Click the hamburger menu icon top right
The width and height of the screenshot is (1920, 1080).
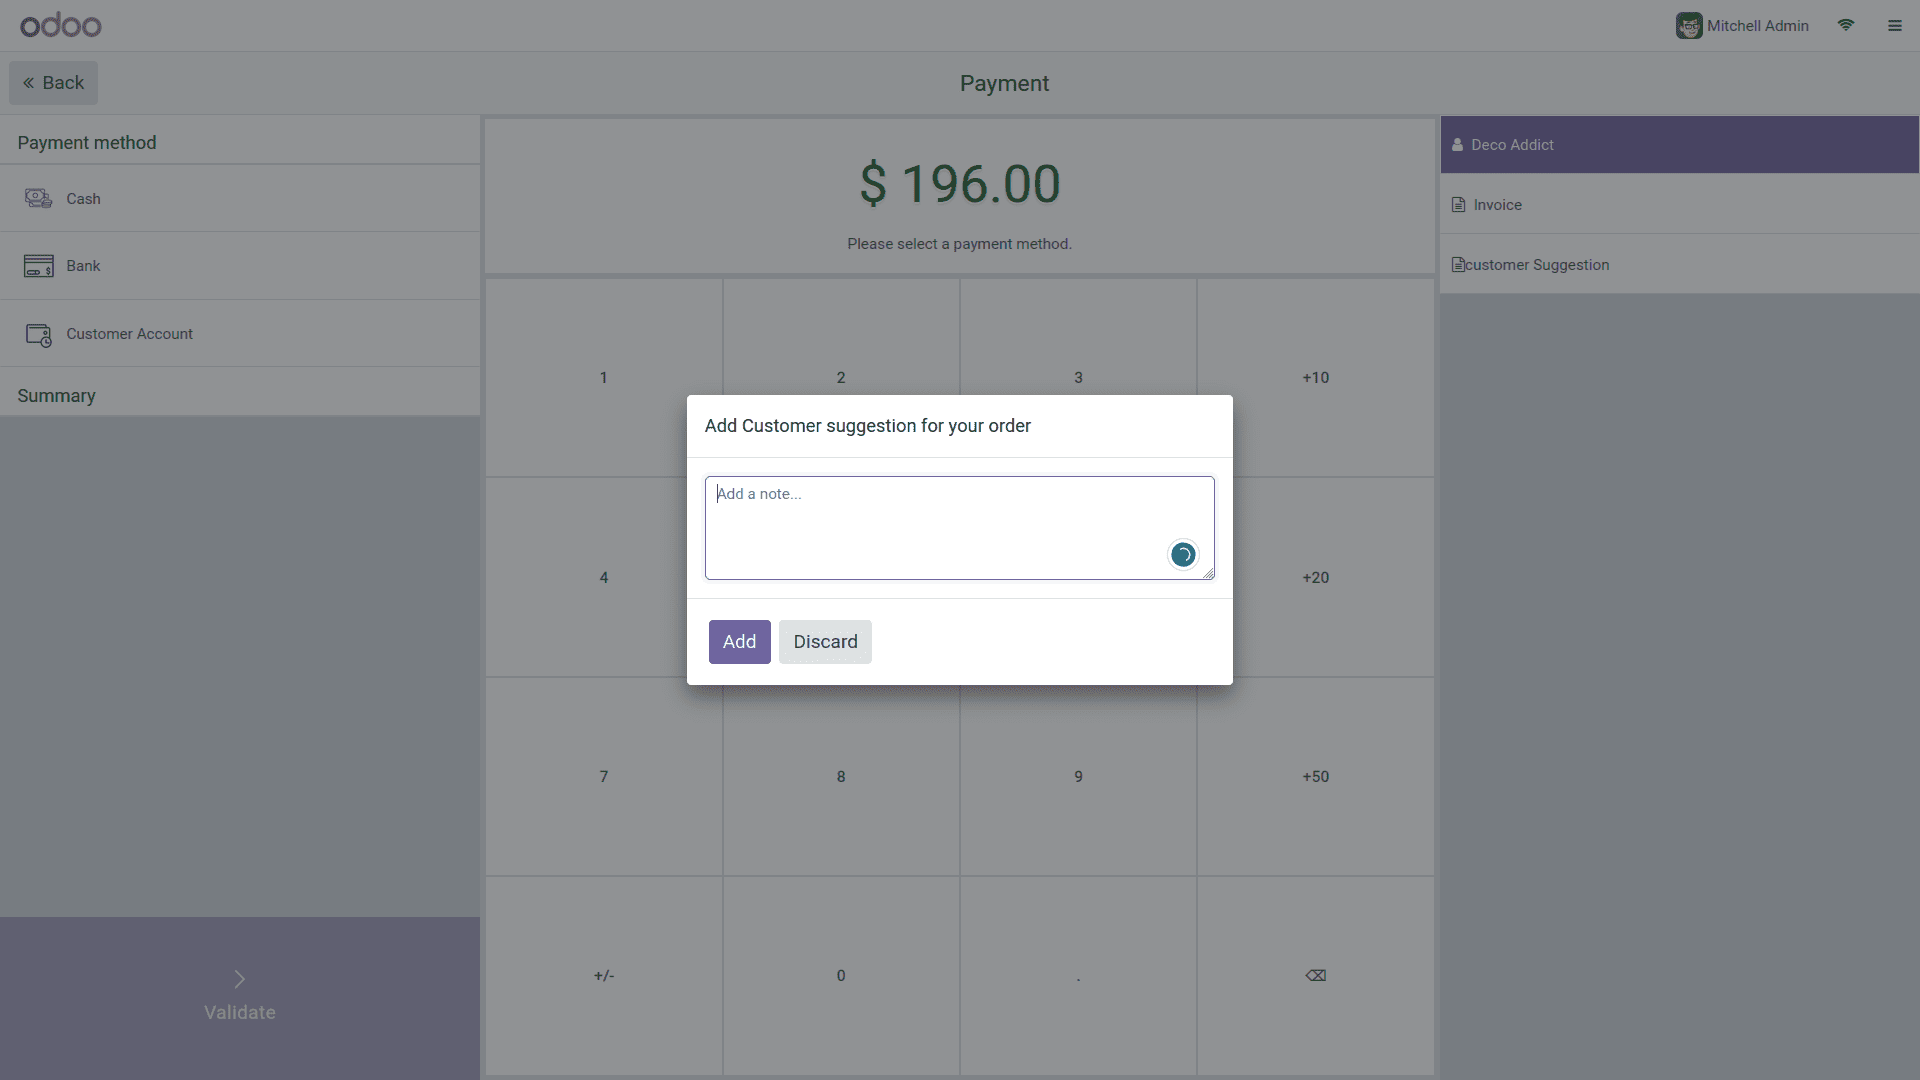click(x=1895, y=24)
